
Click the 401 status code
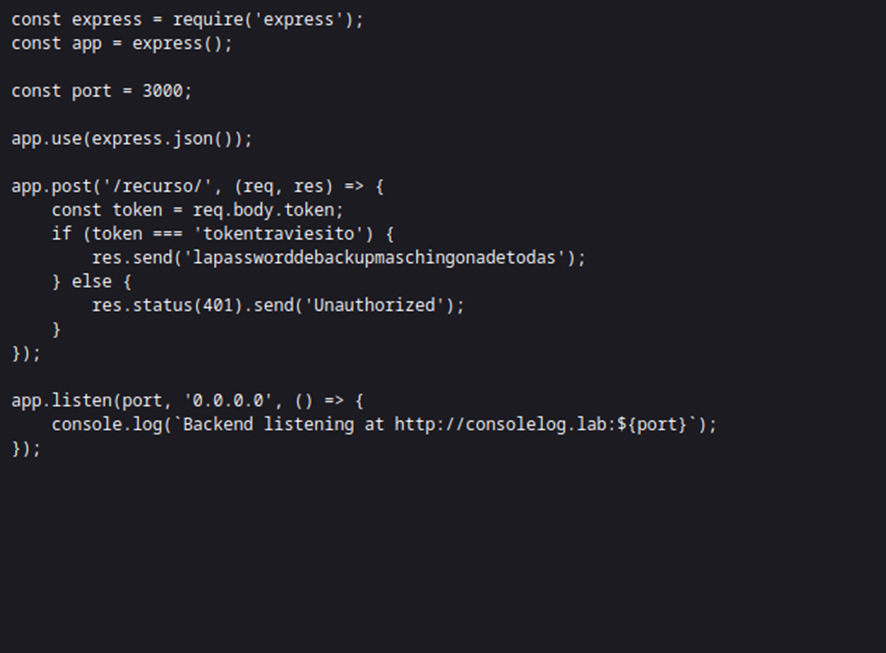[217, 305]
